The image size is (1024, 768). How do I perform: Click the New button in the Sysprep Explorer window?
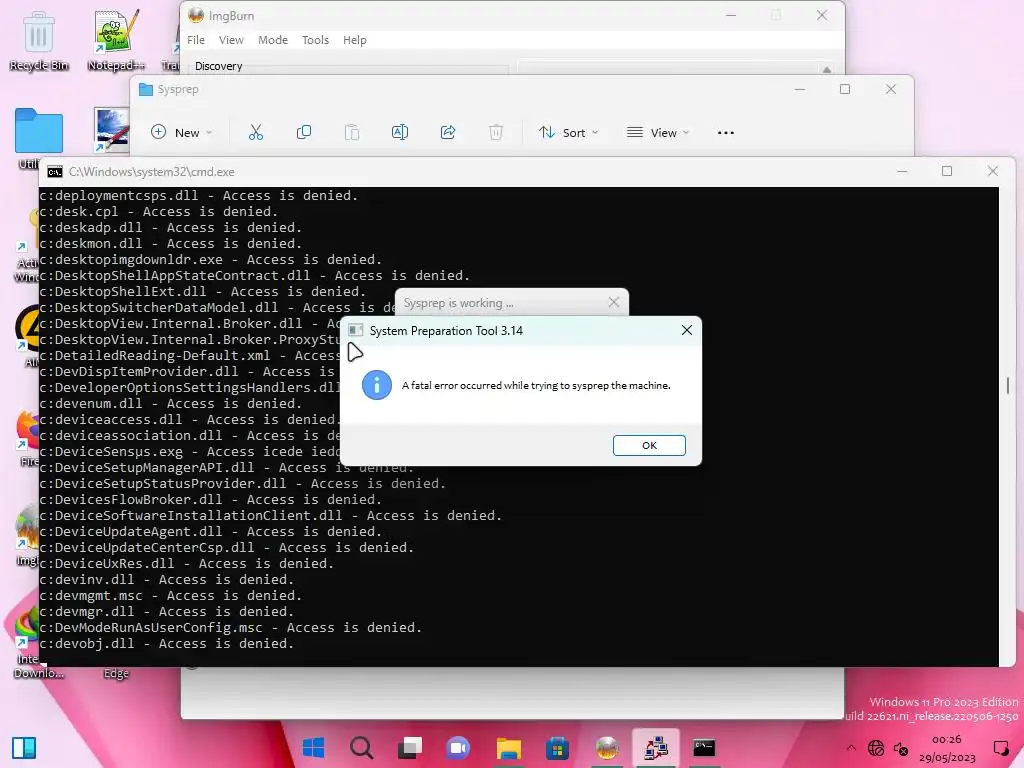[x=182, y=133]
